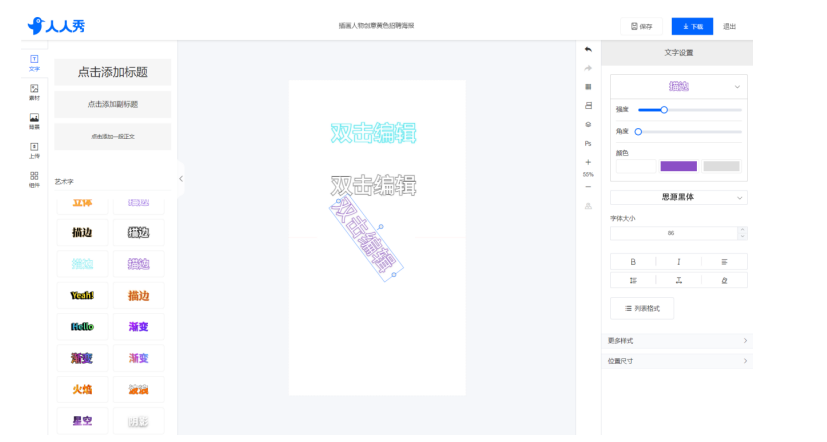The width and height of the screenshot is (827, 442).
Task: Toggle bold formatting
Action: [633, 262]
